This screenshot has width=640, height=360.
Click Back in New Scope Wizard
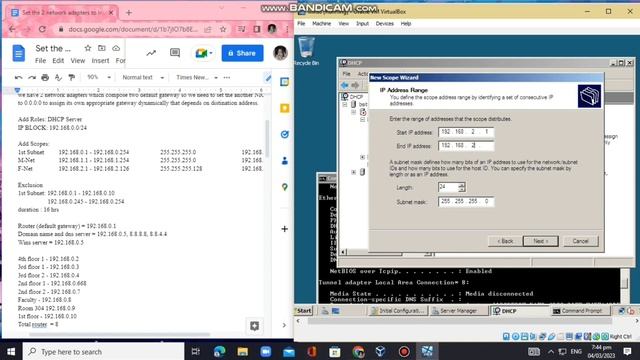click(505, 241)
